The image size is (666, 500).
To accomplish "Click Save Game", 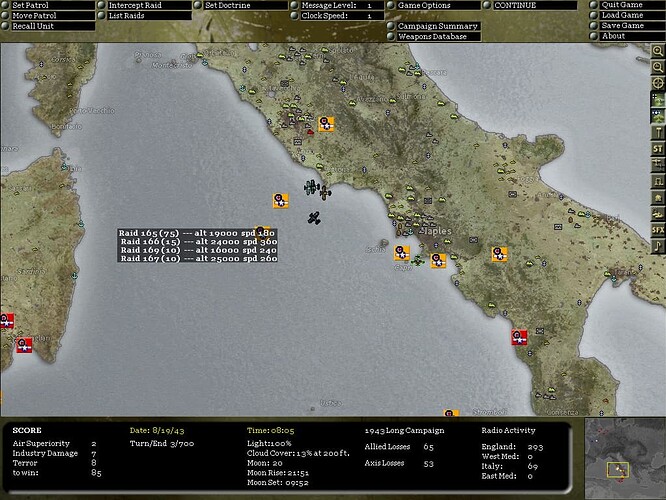I will click(x=627, y=25).
